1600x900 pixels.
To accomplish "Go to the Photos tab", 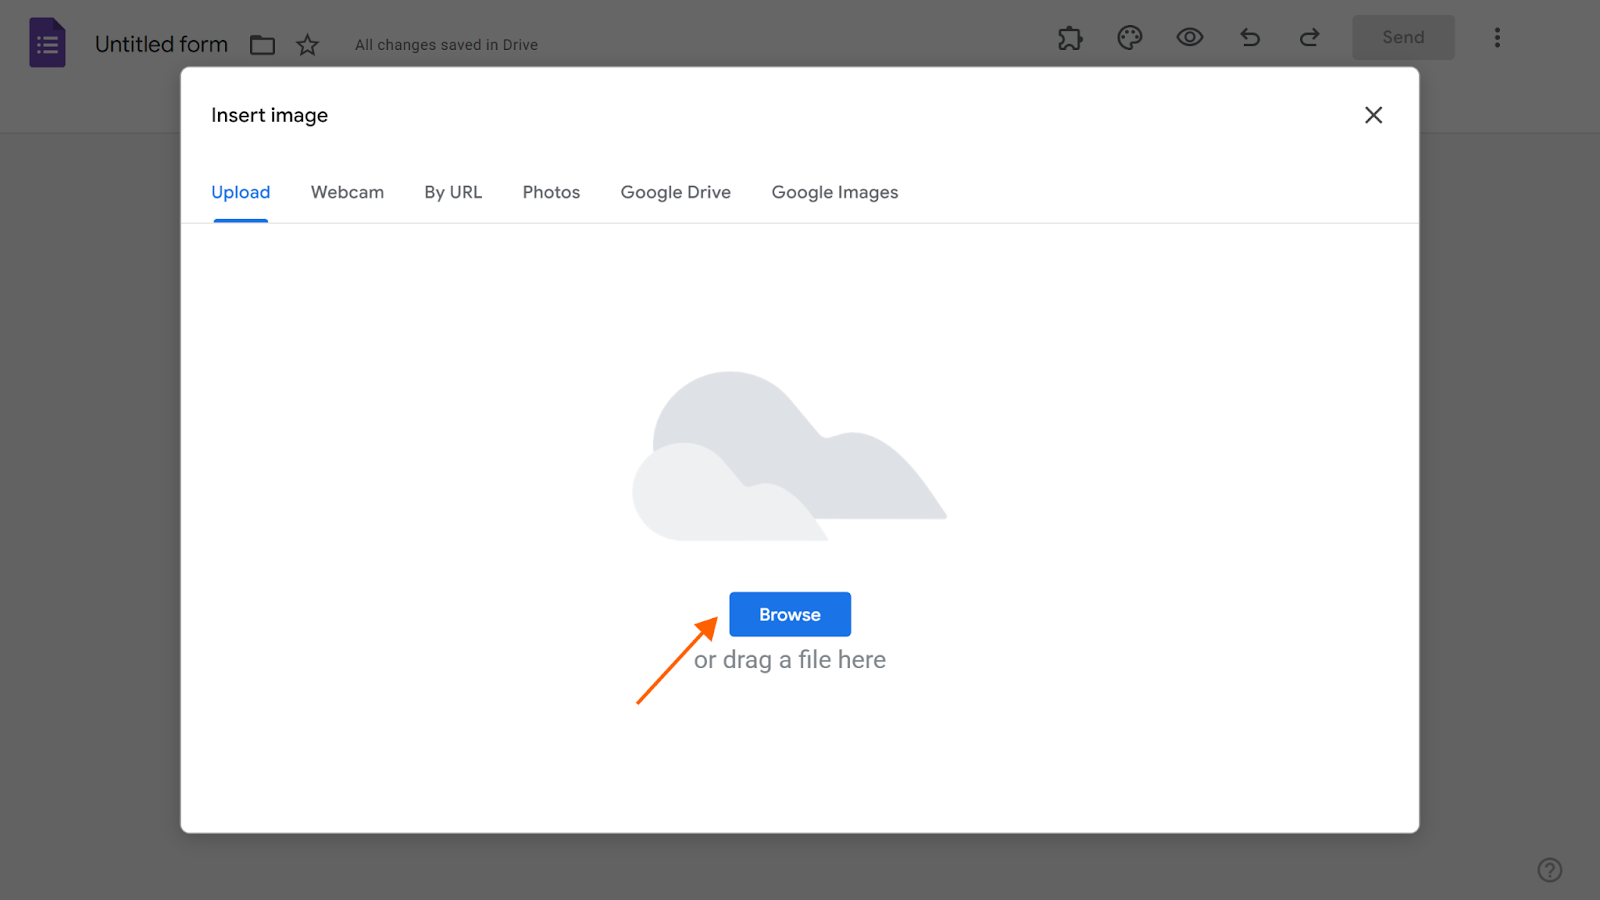I will [x=551, y=192].
